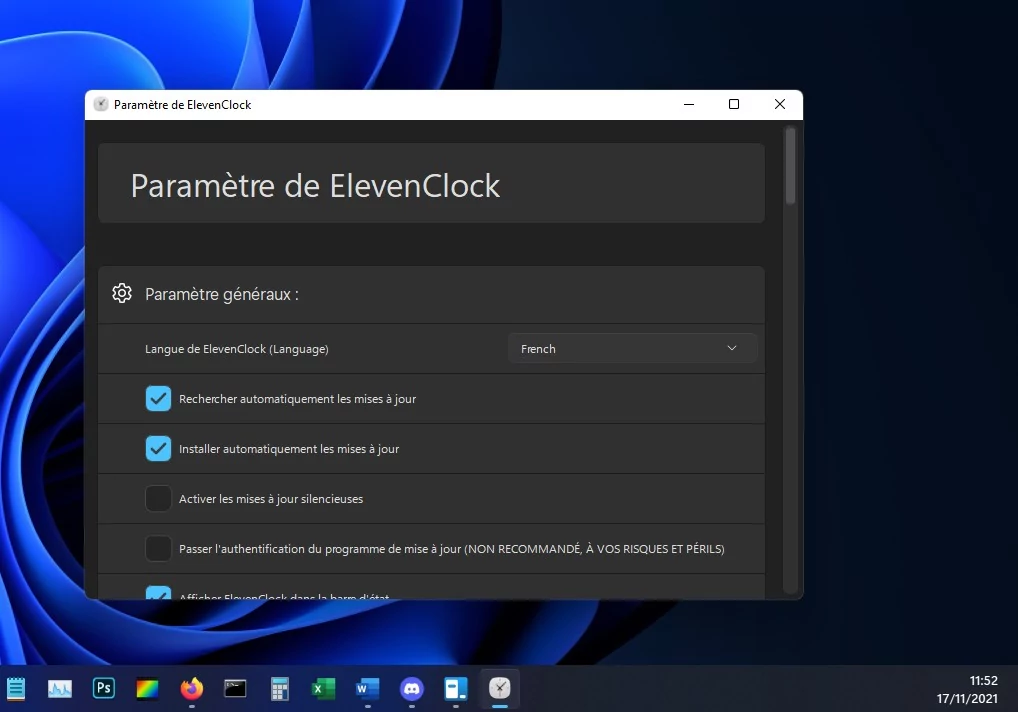Image resolution: width=1018 pixels, height=712 pixels.
Task: Open the command prompt taskbar icon
Action: (x=235, y=688)
